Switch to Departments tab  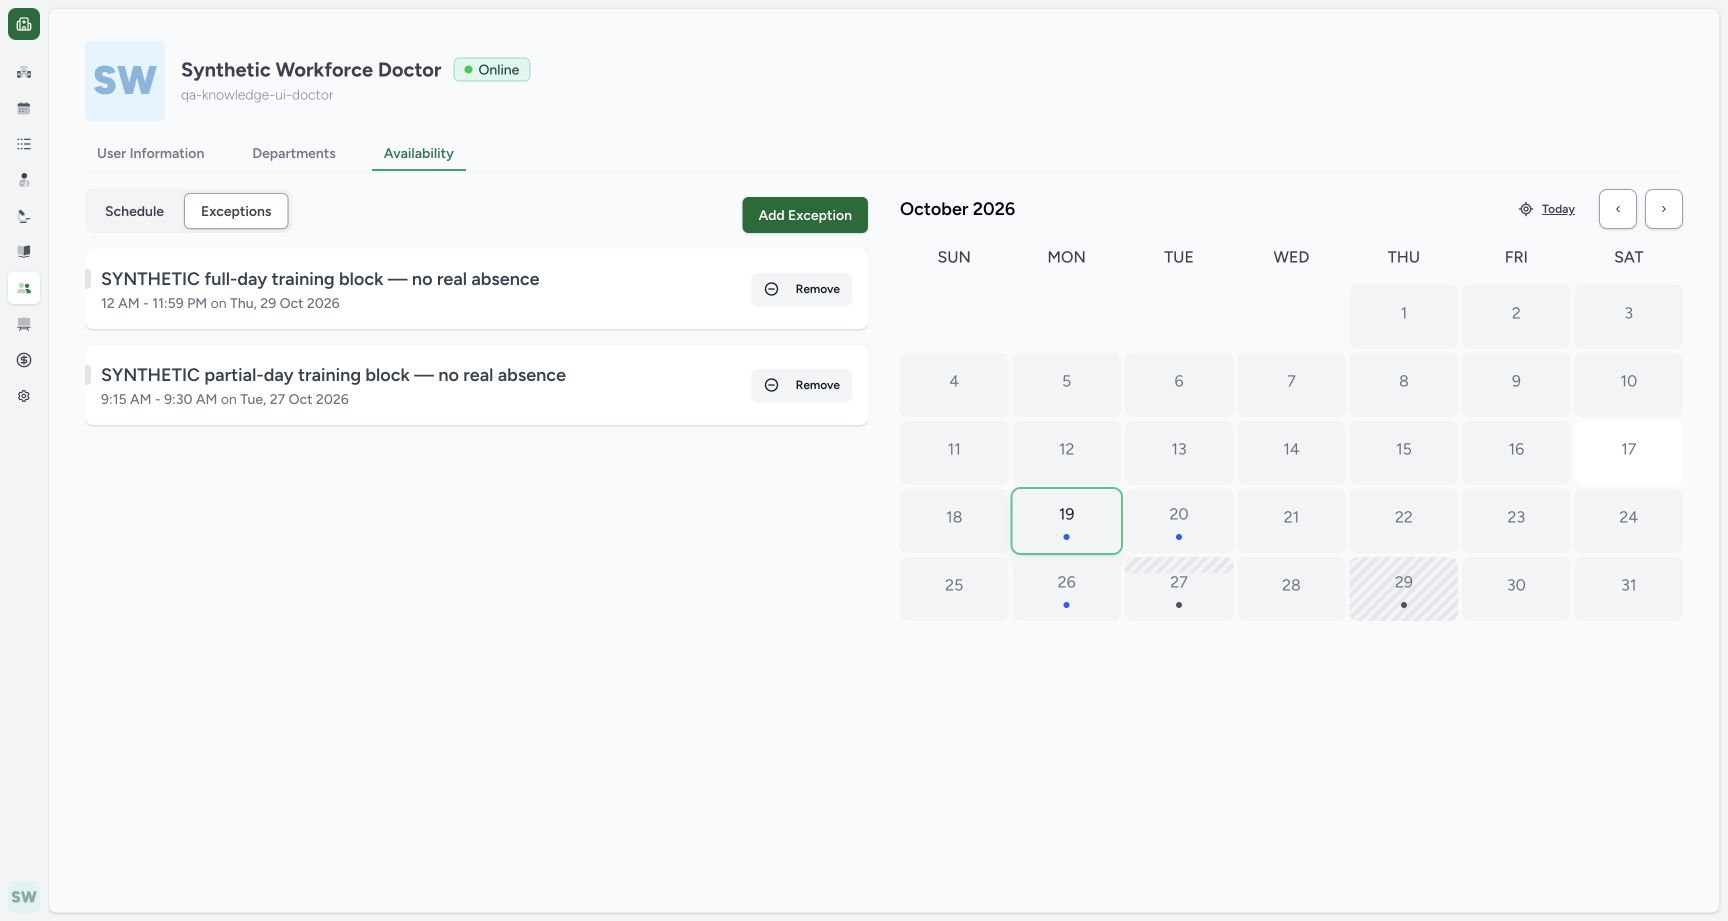click(294, 153)
